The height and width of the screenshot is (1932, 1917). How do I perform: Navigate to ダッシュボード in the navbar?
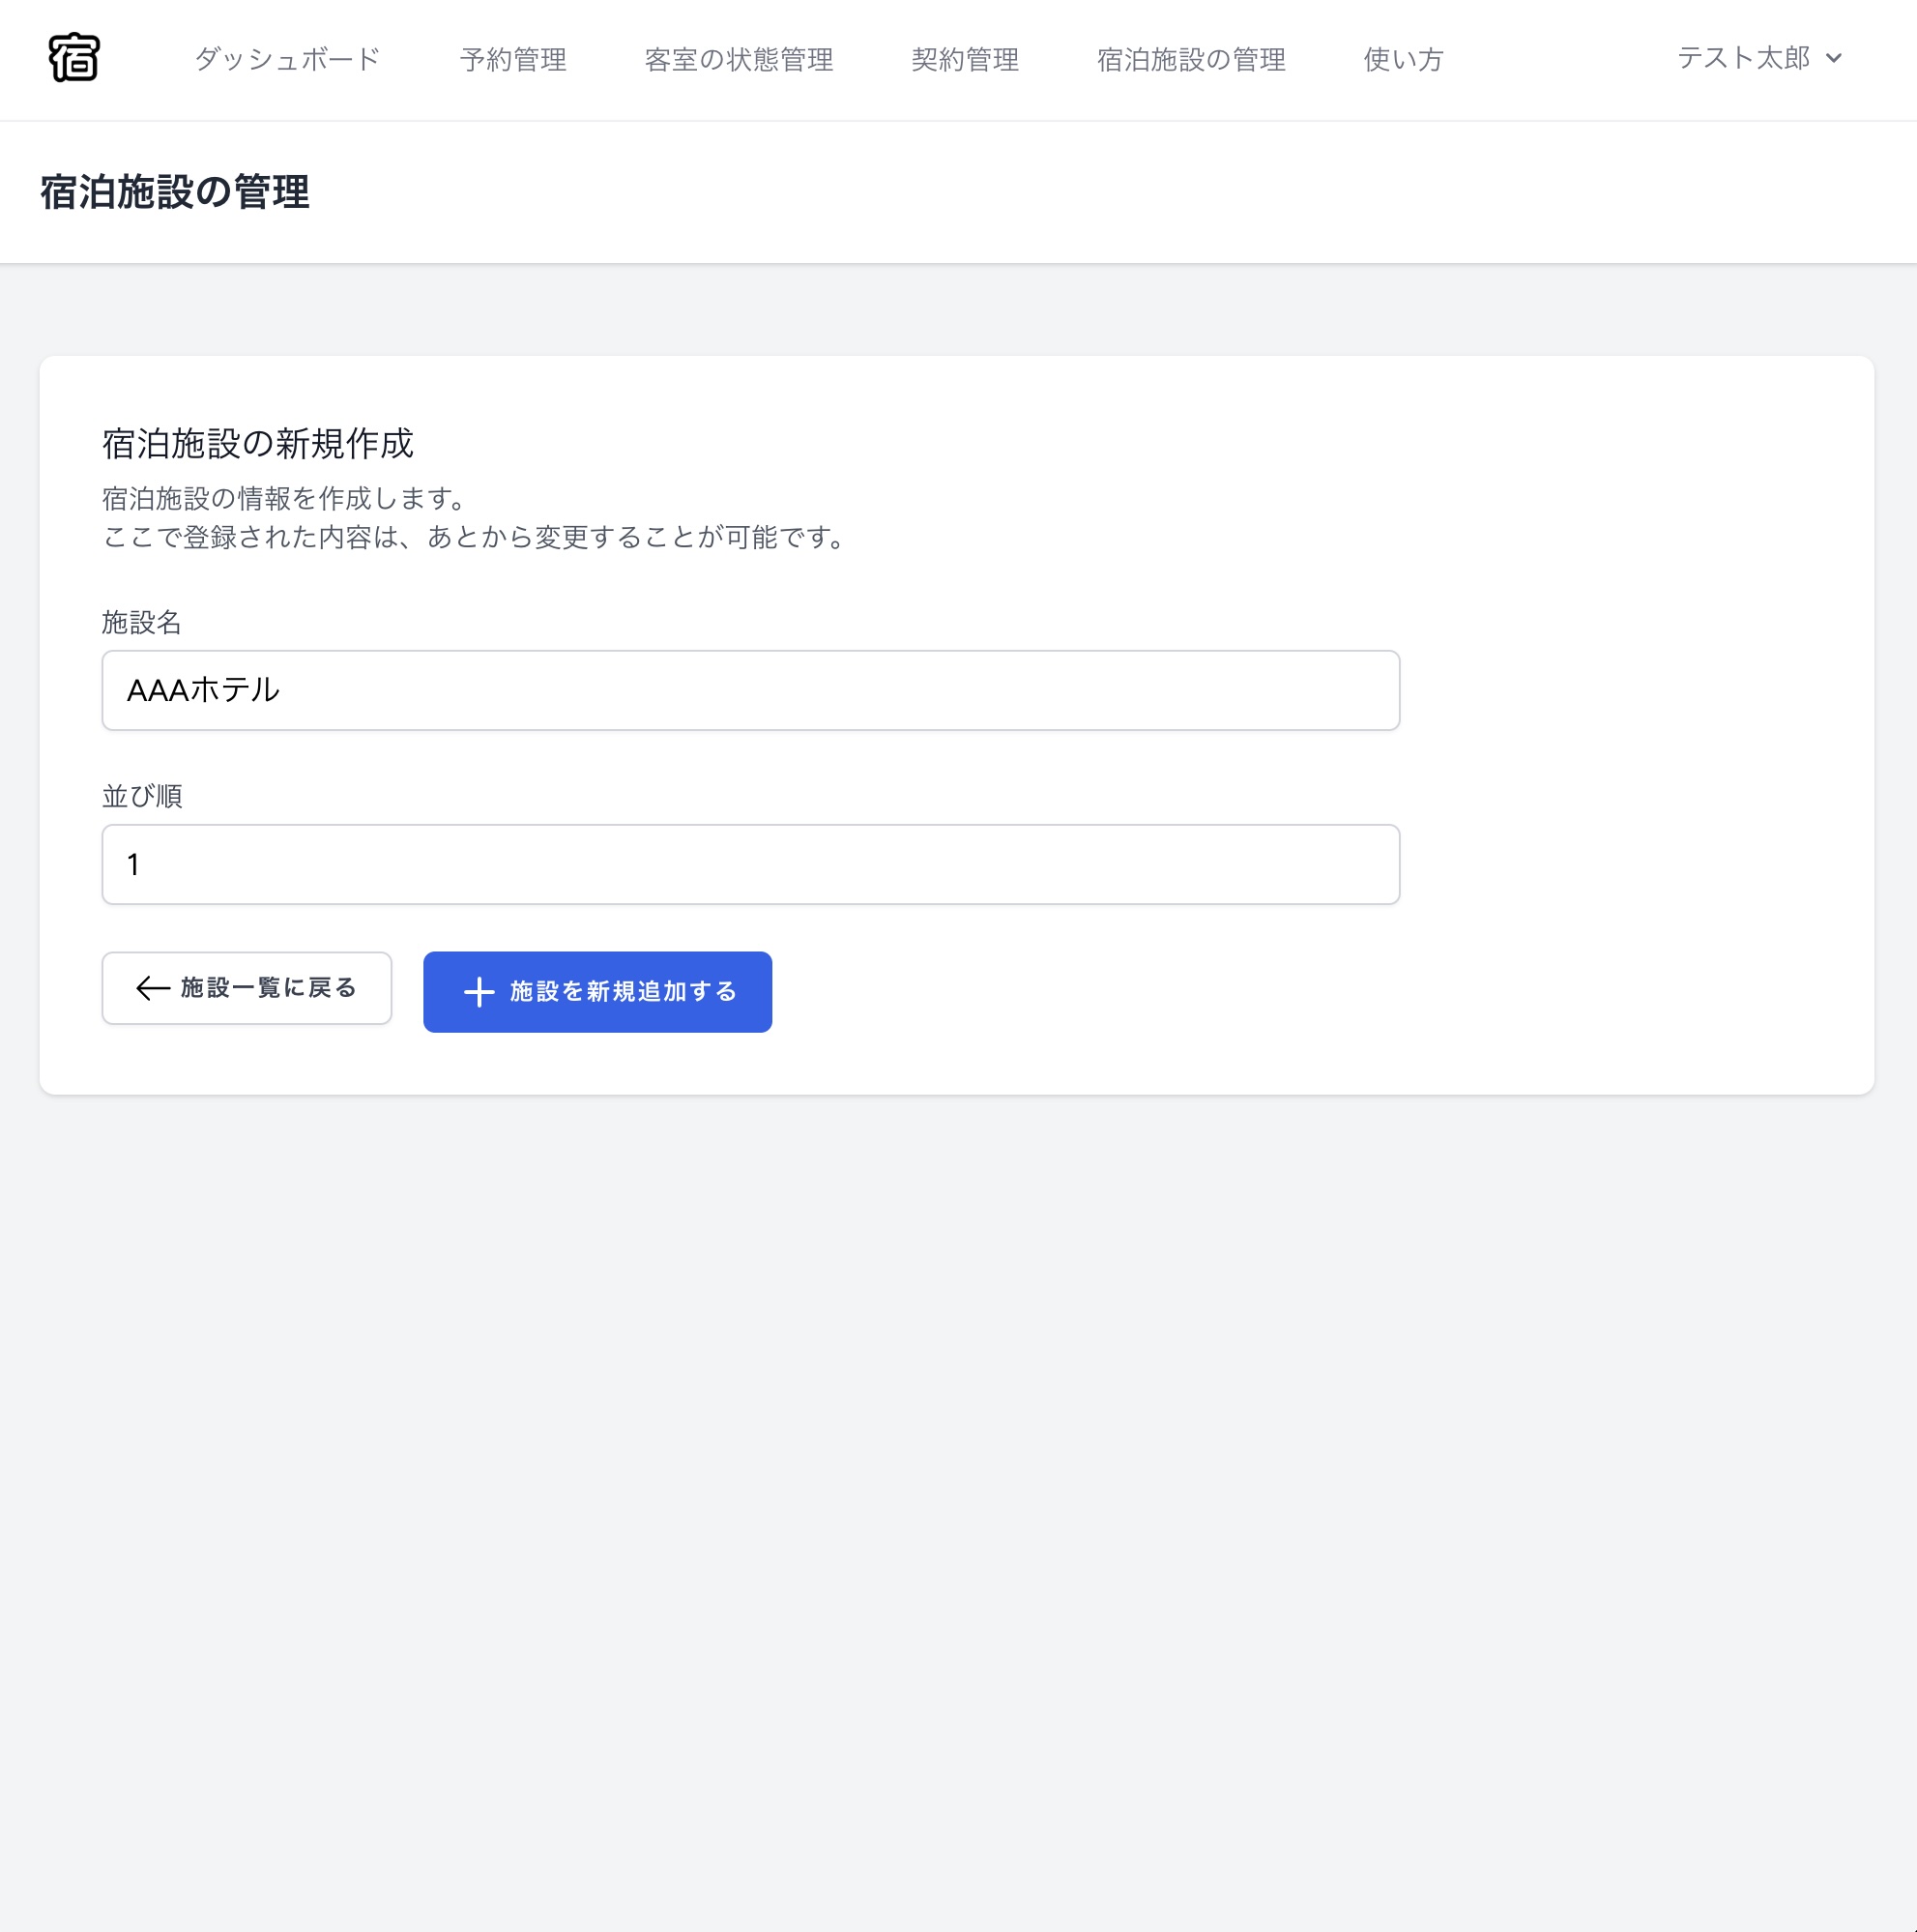coord(287,59)
